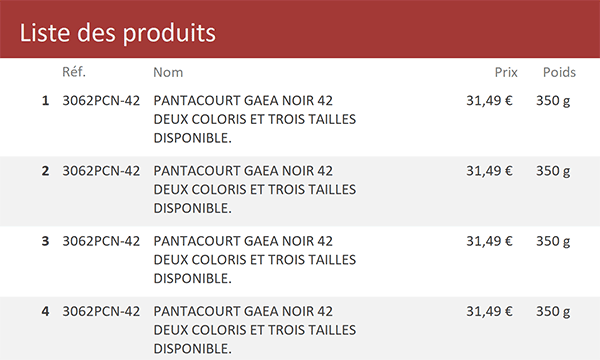Click the product name in row 3
This screenshot has height=360, width=600.
[254, 260]
